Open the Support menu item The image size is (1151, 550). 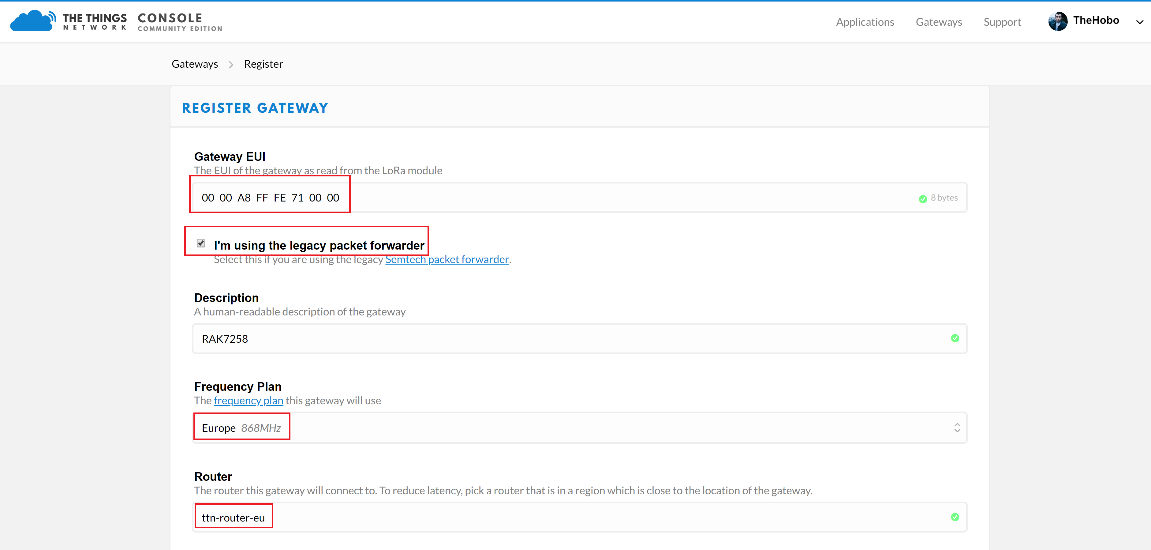point(1002,22)
